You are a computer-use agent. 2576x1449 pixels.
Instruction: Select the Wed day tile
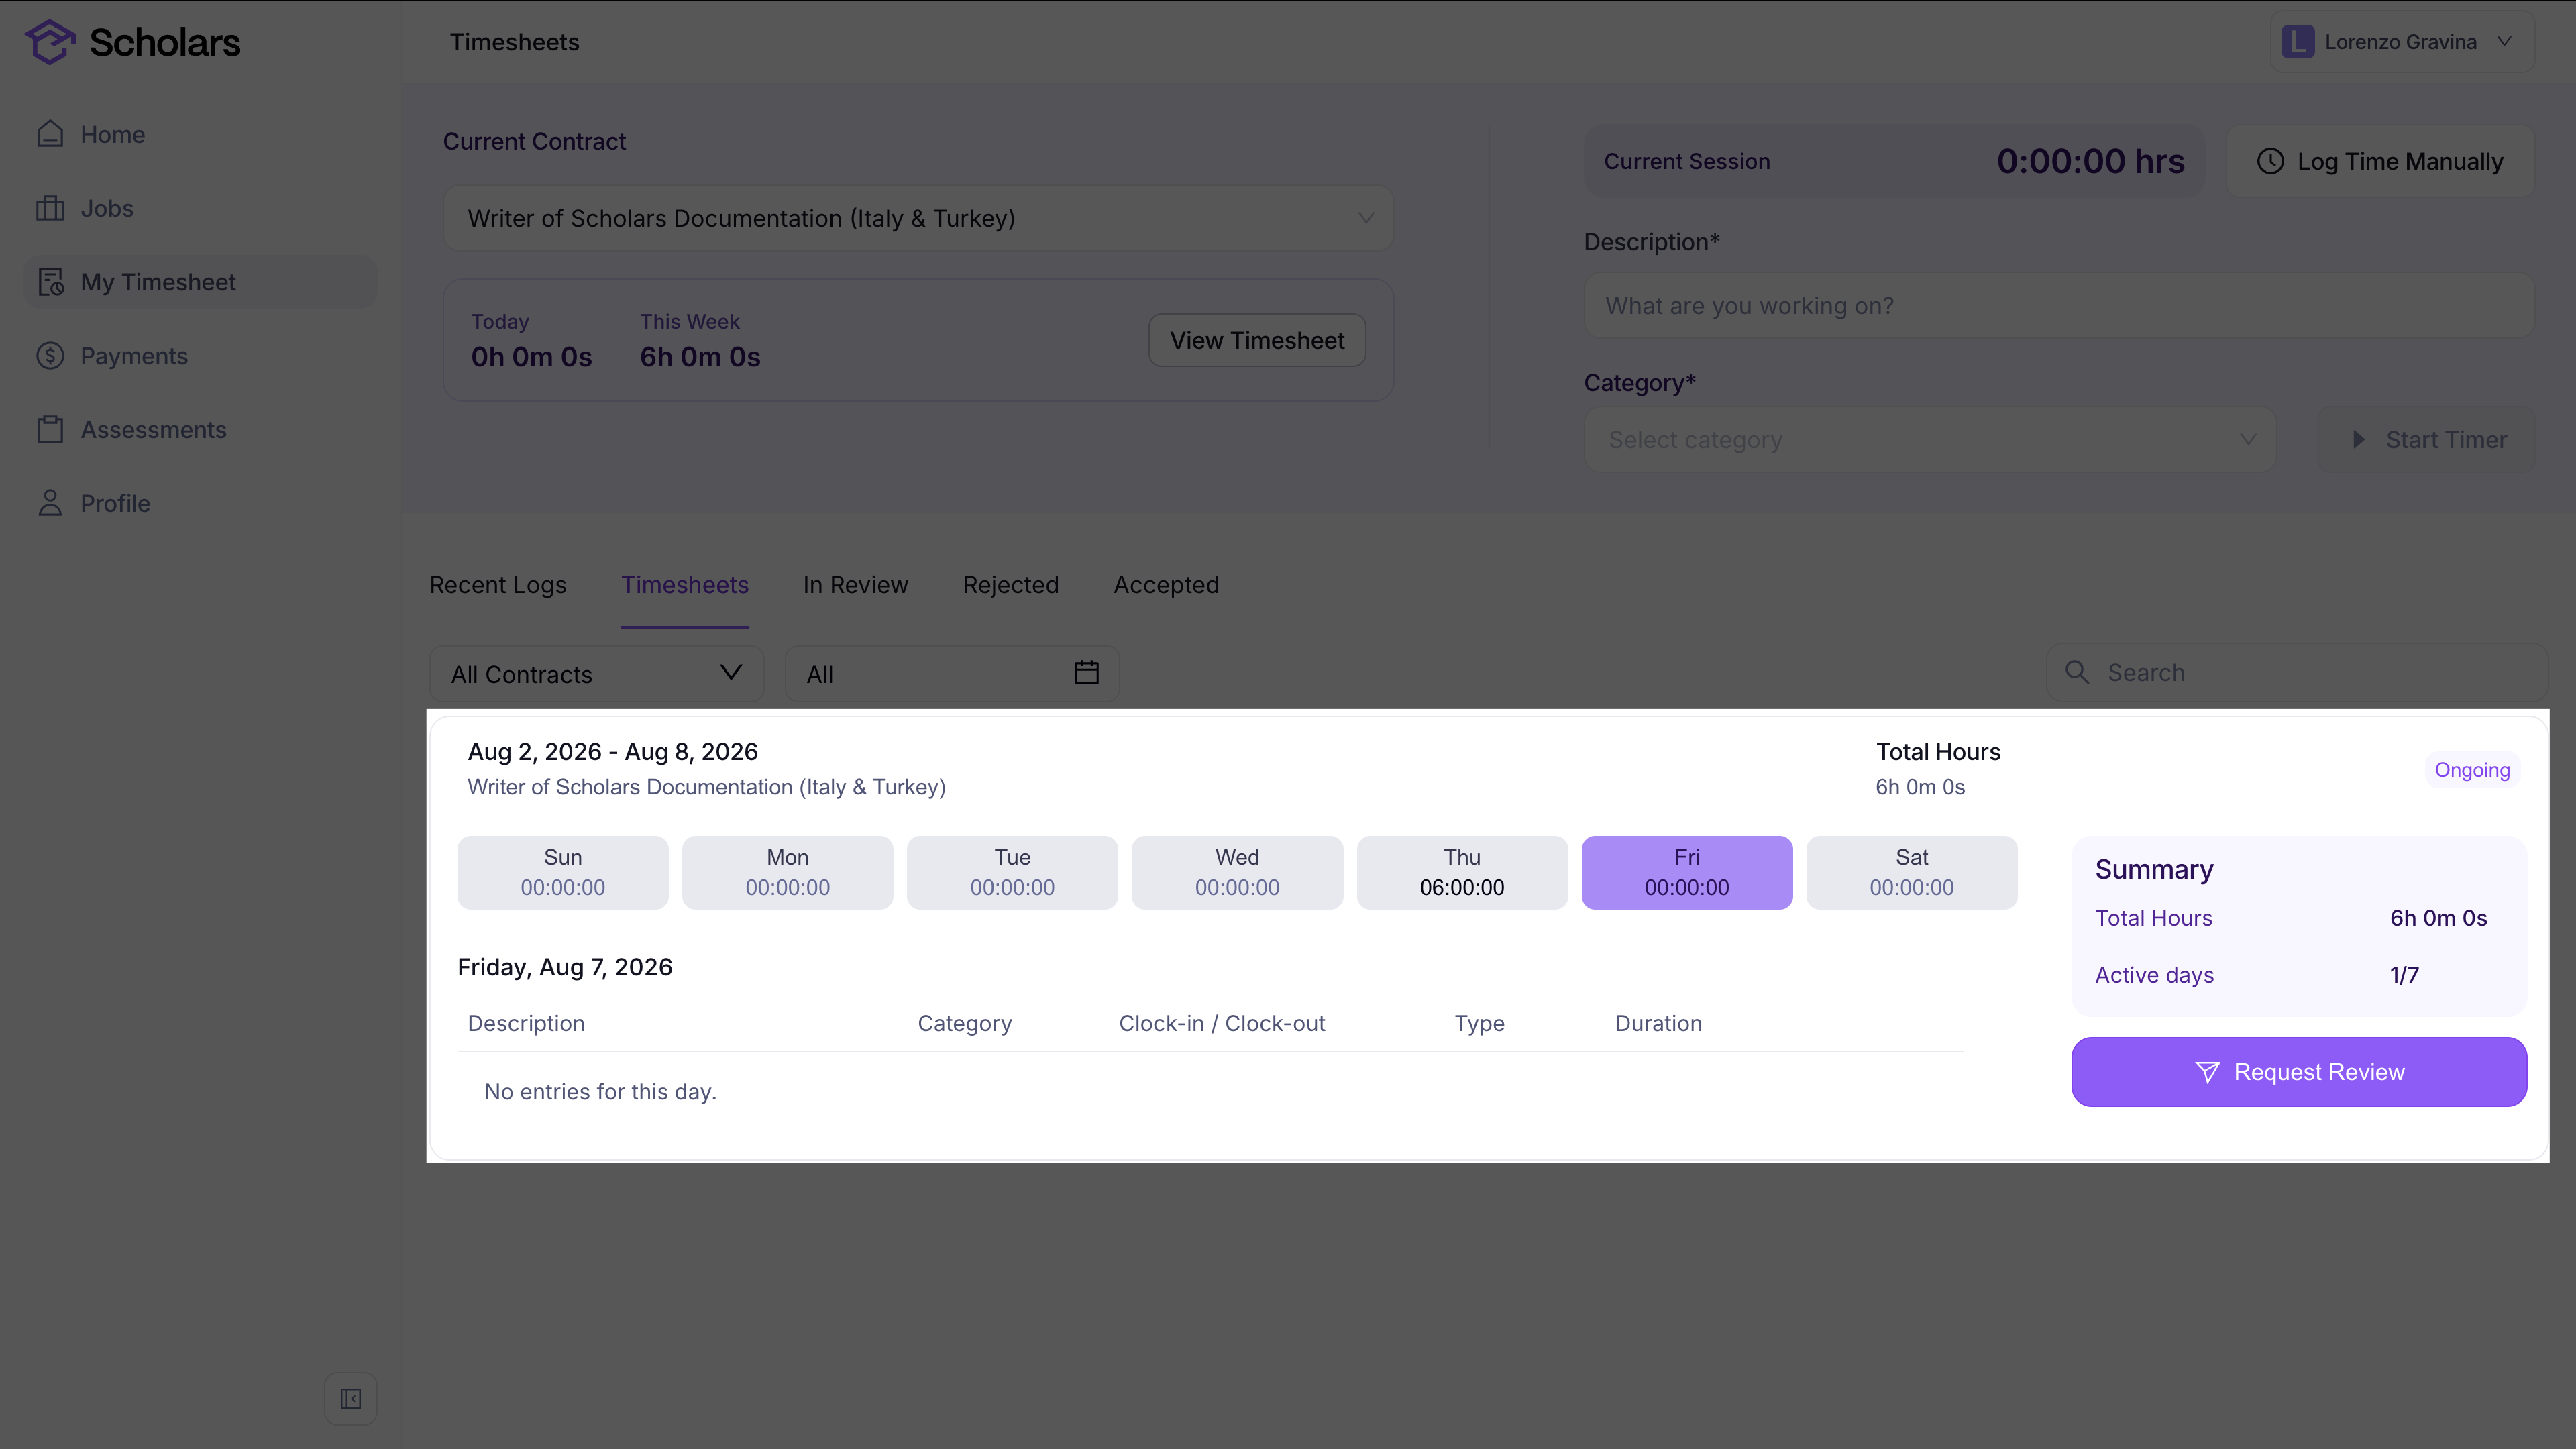point(1237,872)
